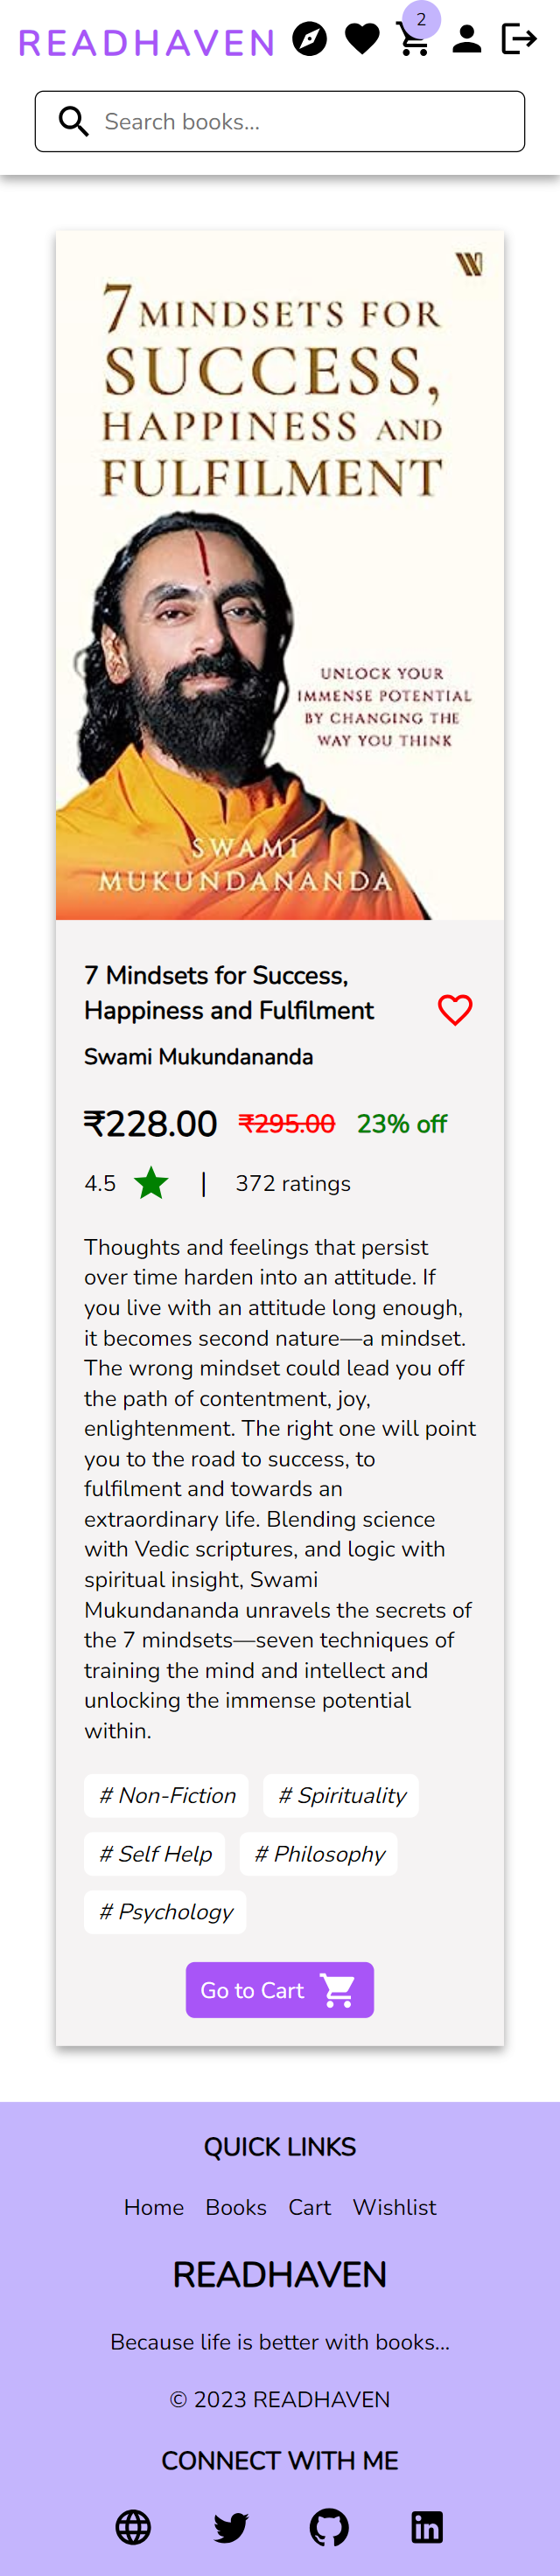
Task: Select the Spirituality tag
Action: point(340,1795)
